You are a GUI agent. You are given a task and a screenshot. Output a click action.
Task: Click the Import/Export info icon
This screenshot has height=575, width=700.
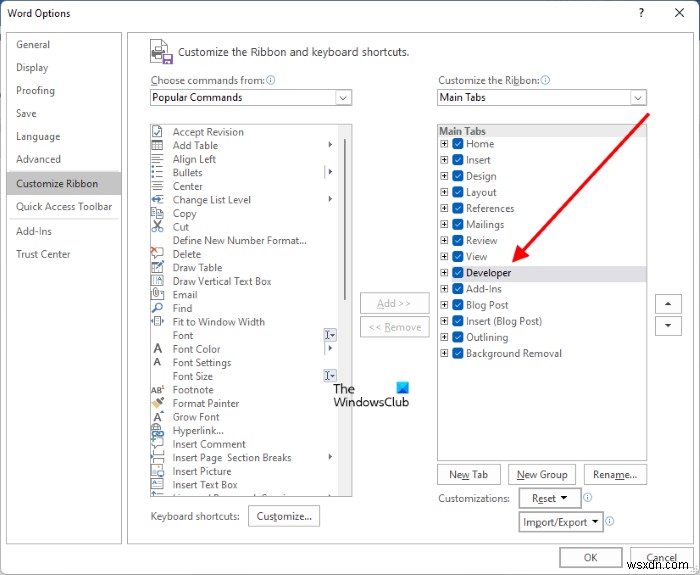[609, 521]
